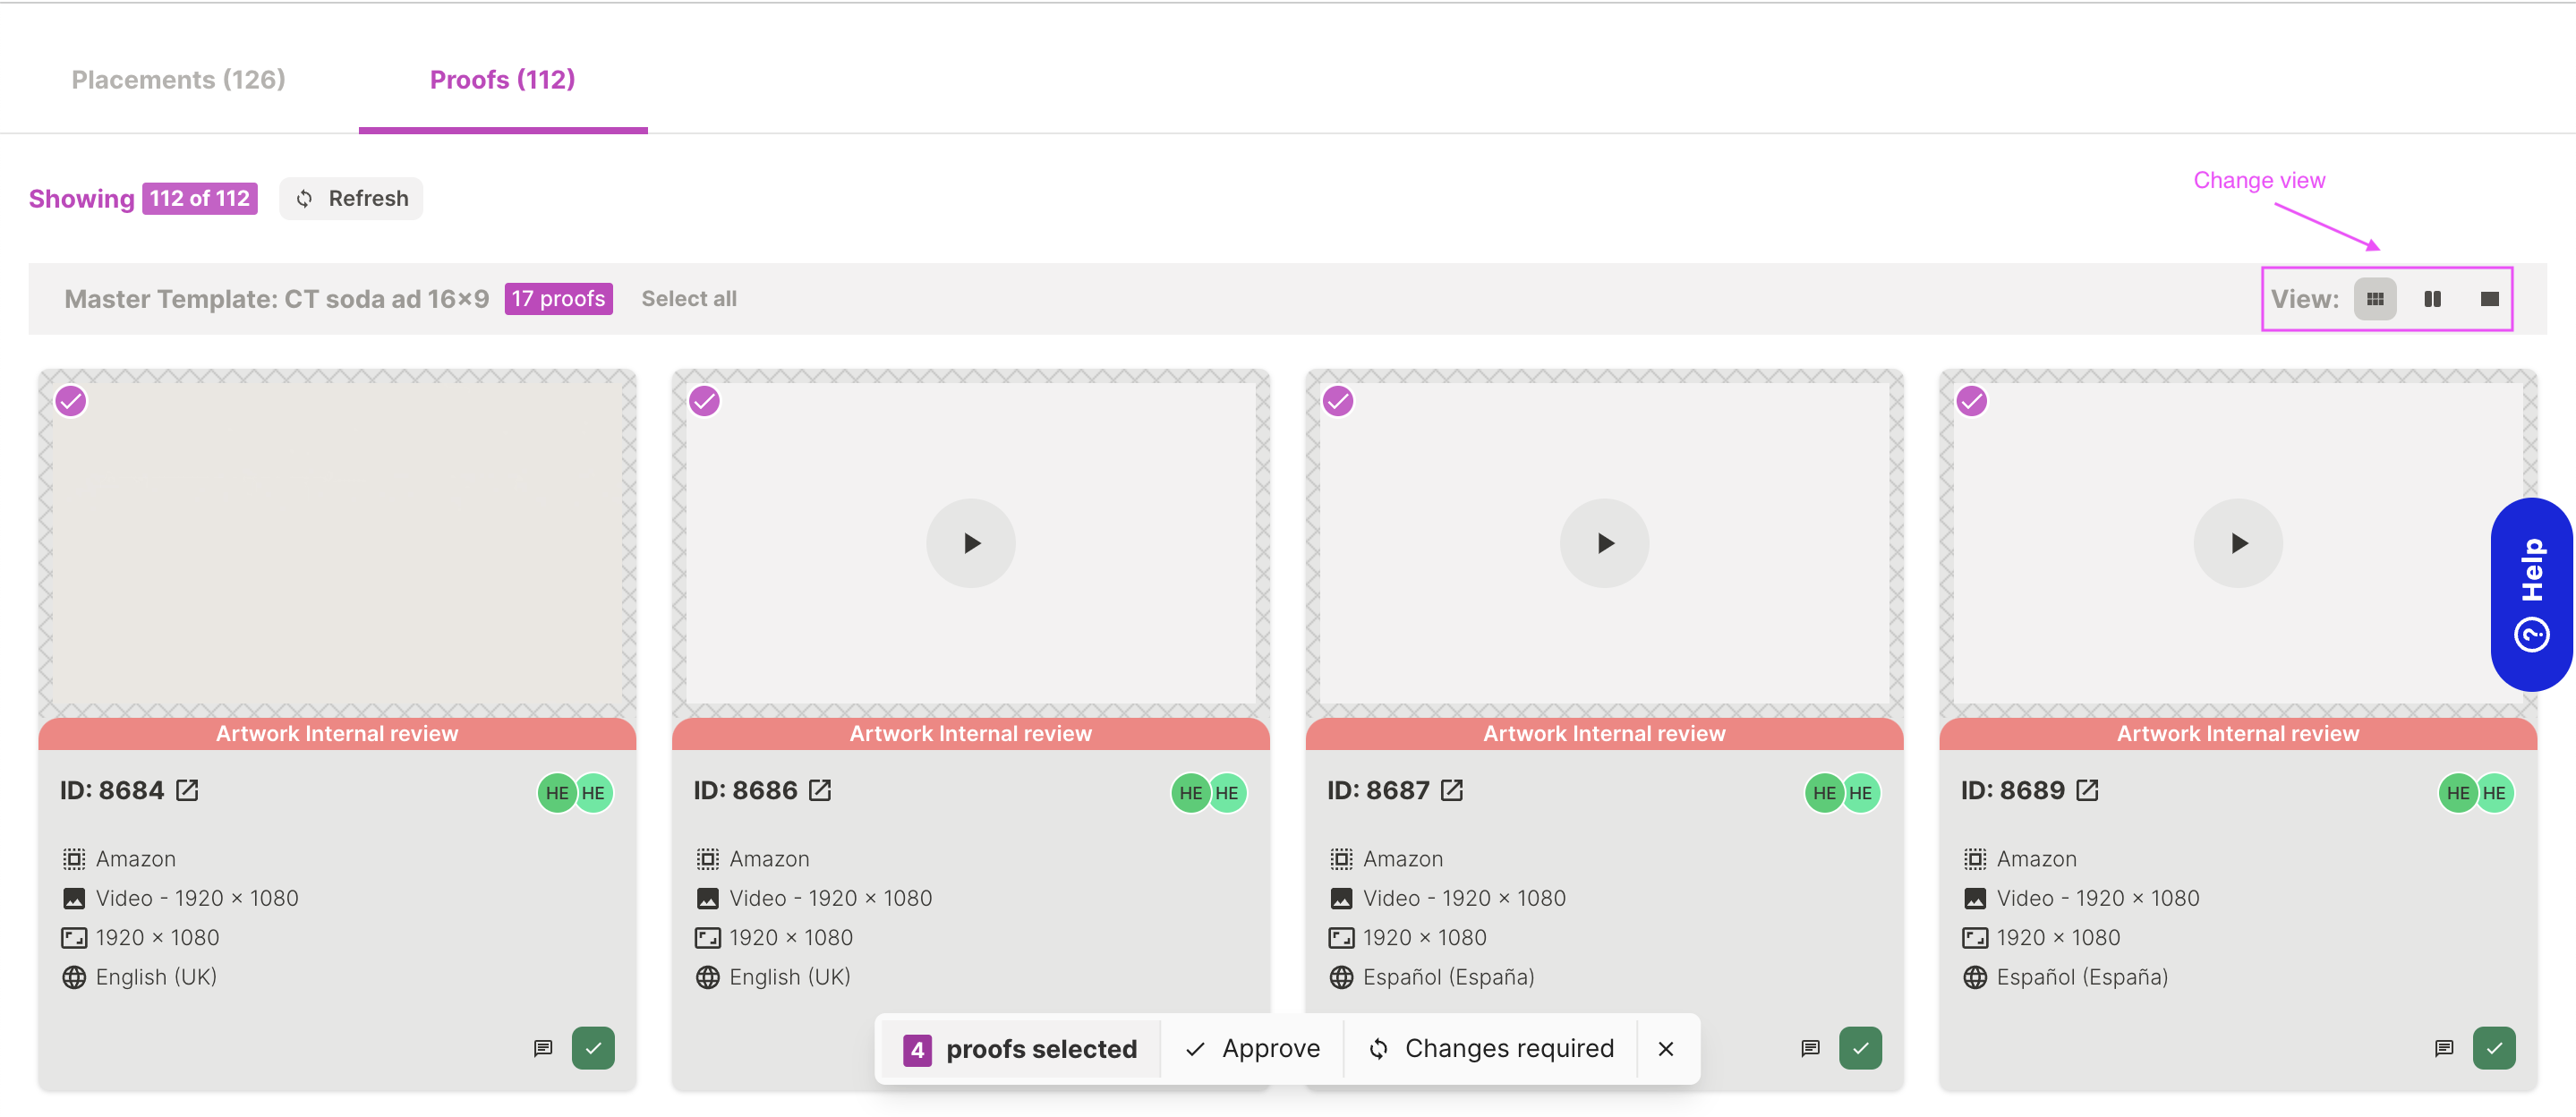Approve the 4 selected proofs
Image resolution: width=2576 pixels, height=1117 pixels.
point(1252,1049)
